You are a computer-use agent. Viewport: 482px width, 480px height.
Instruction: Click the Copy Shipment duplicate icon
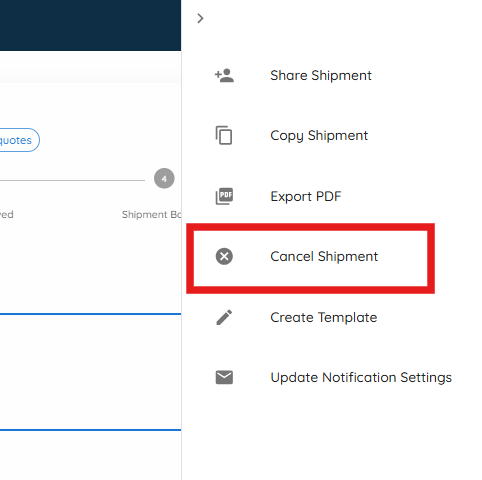[224, 135]
